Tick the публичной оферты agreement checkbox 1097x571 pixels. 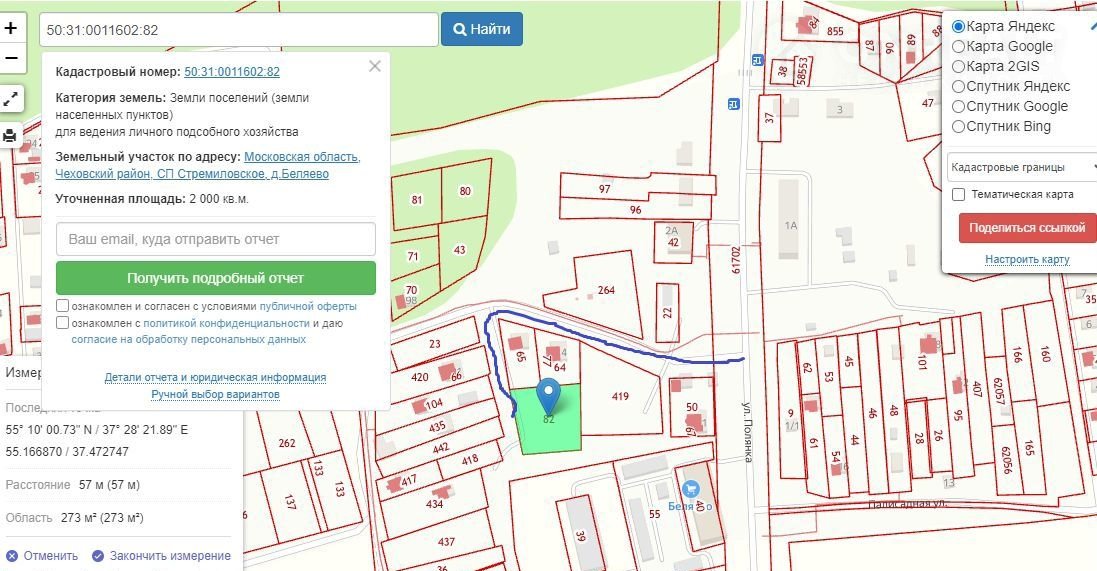coord(63,306)
